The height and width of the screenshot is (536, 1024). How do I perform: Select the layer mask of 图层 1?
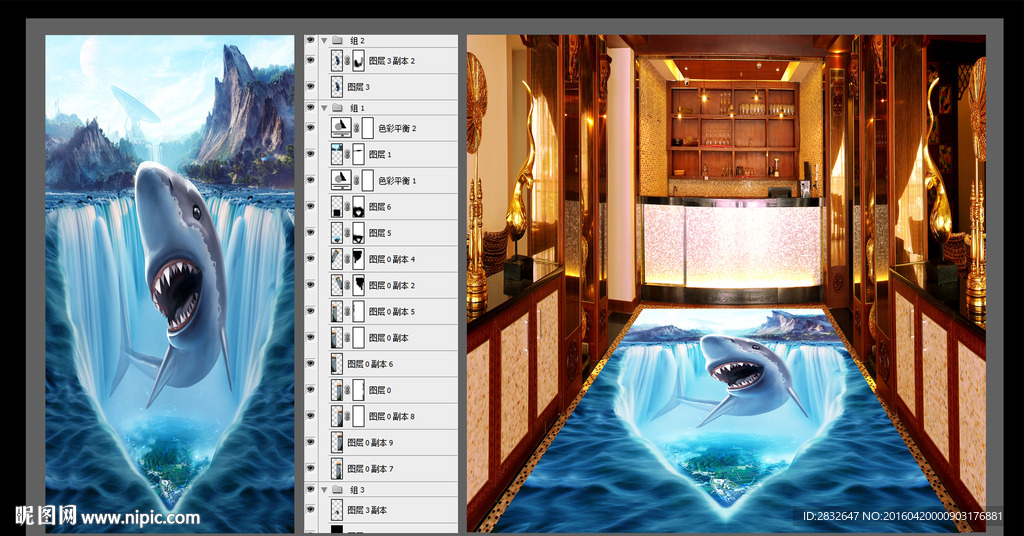[x=359, y=154]
